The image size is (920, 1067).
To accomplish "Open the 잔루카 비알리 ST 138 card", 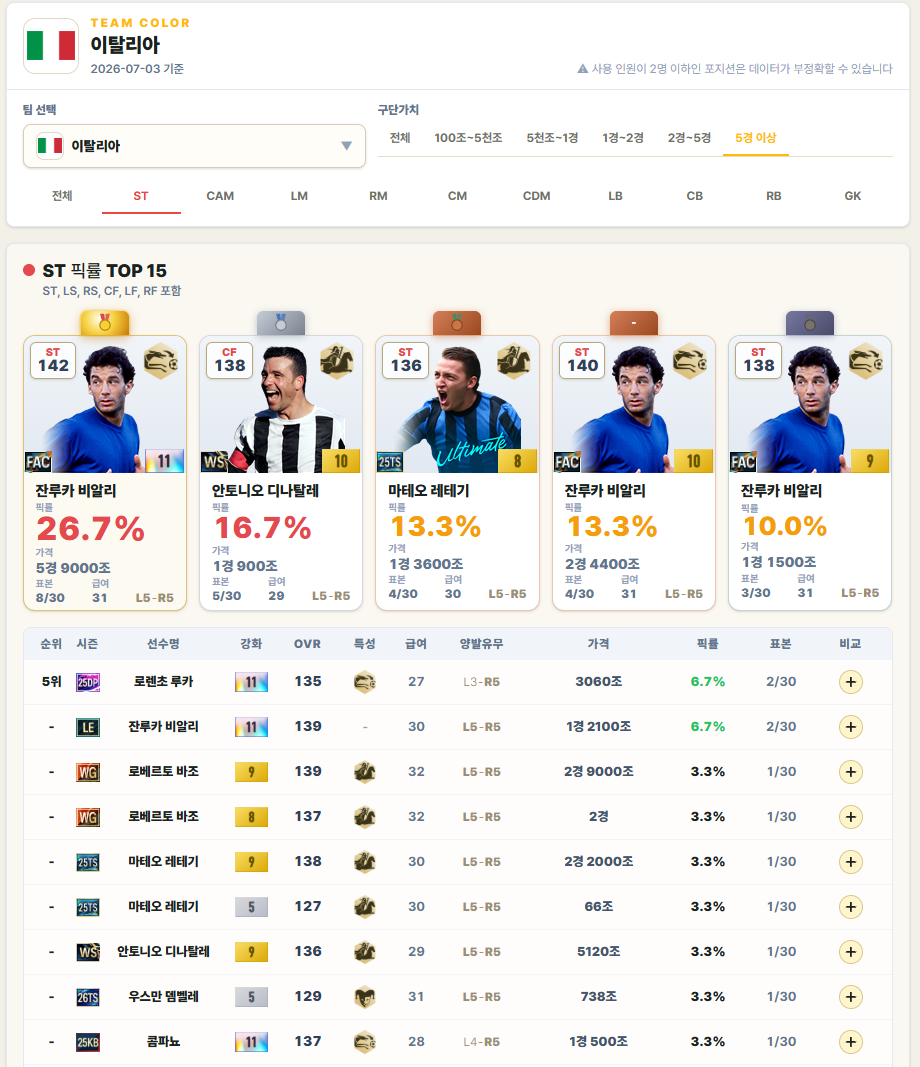I will tap(810, 473).
